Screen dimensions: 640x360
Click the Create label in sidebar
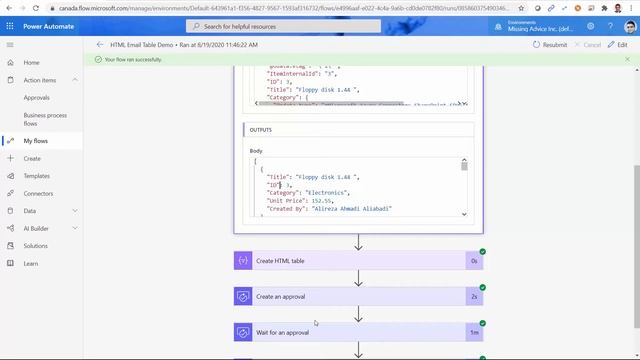(32, 158)
